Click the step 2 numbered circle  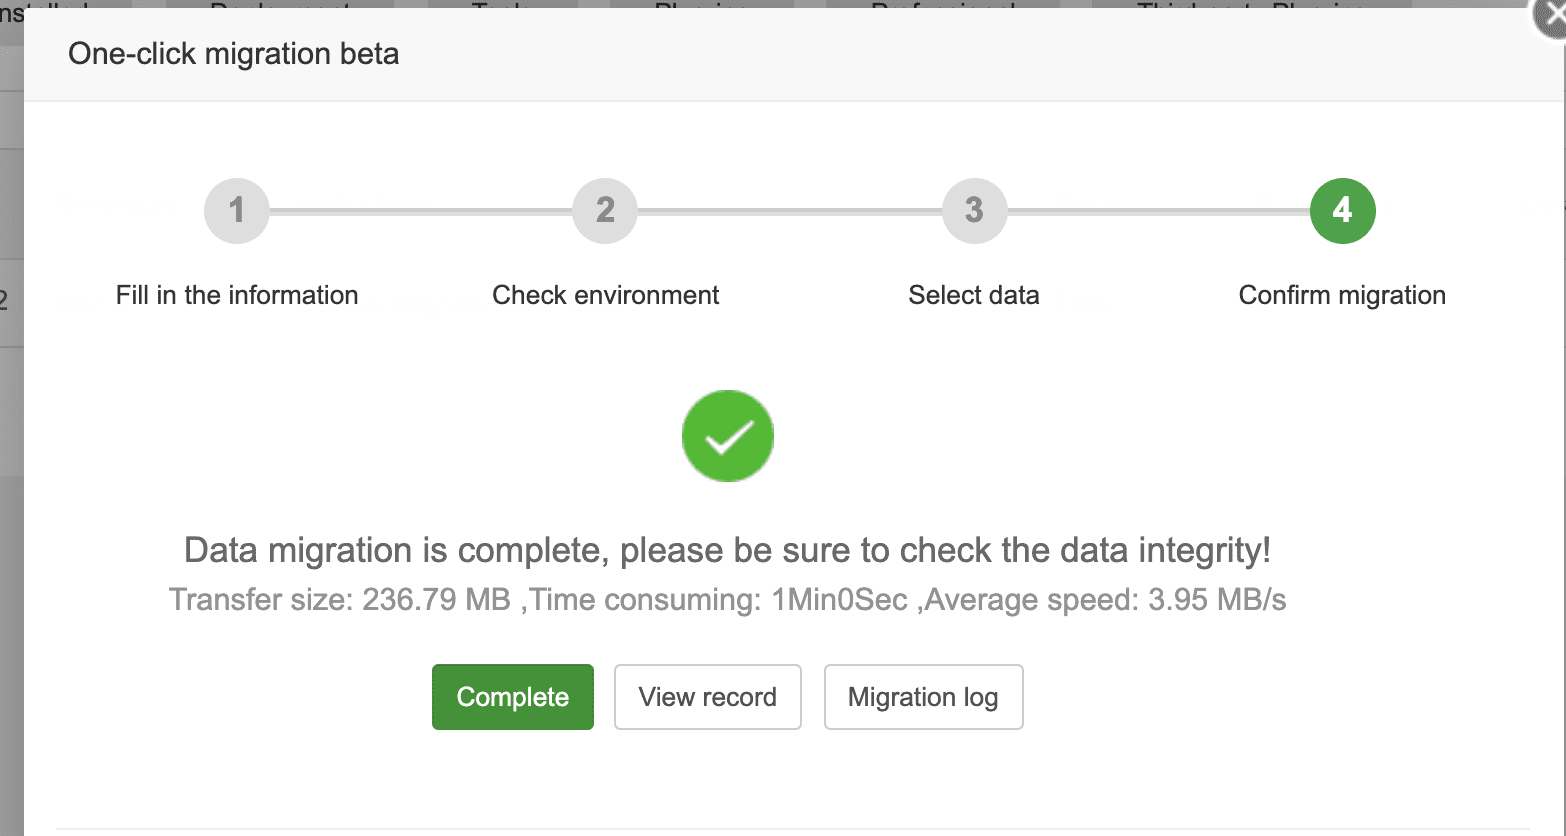tap(605, 210)
